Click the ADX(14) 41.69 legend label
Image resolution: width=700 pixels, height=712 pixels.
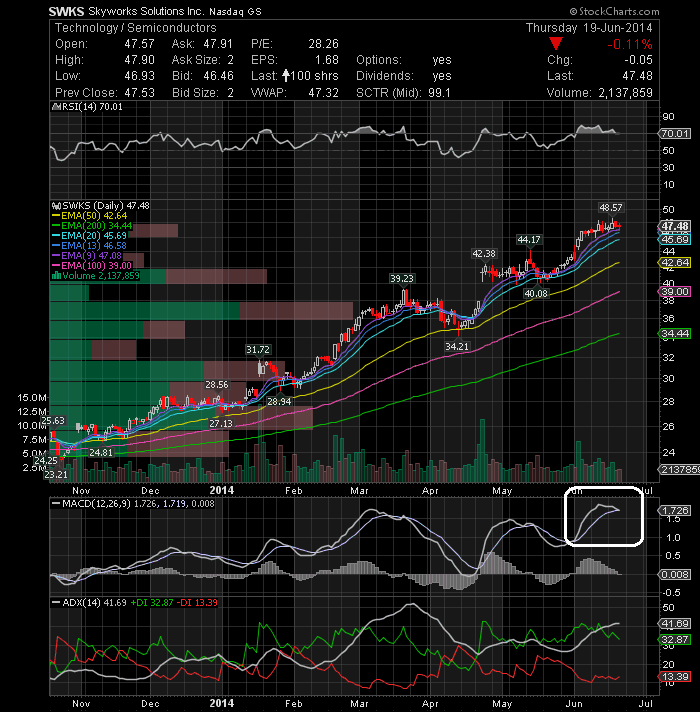click(89, 603)
